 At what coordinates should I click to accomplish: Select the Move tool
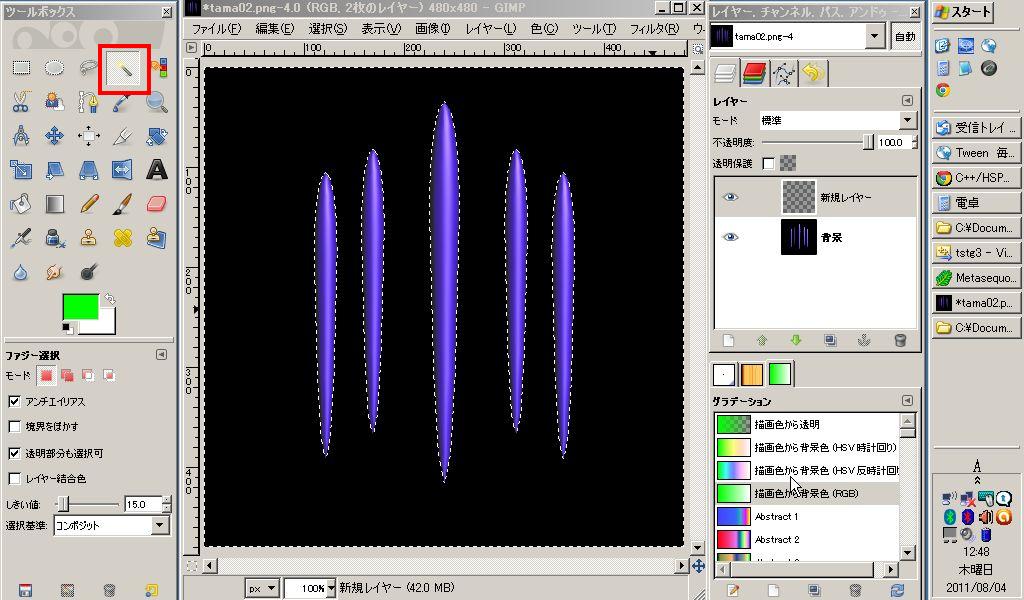pos(54,136)
